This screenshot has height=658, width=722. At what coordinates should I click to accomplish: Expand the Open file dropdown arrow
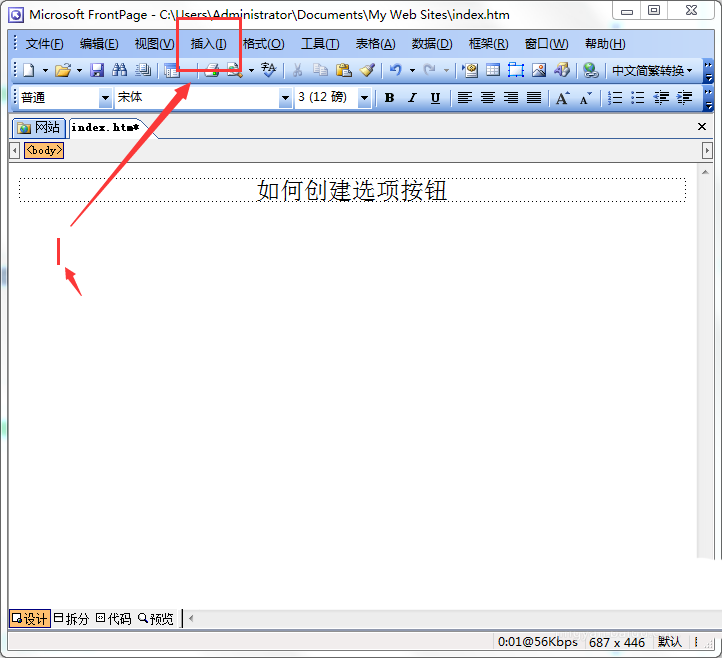(x=79, y=70)
